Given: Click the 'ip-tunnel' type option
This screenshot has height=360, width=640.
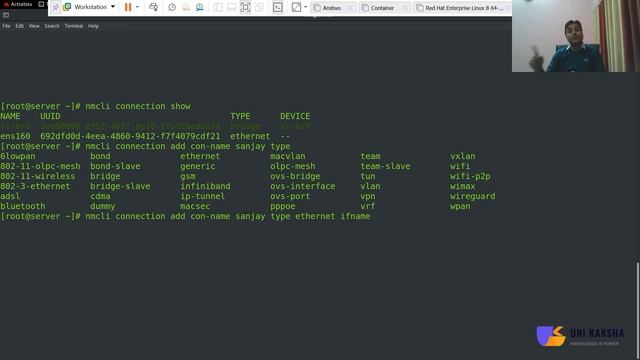Looking at the screenshot, I should coord(202,196).
